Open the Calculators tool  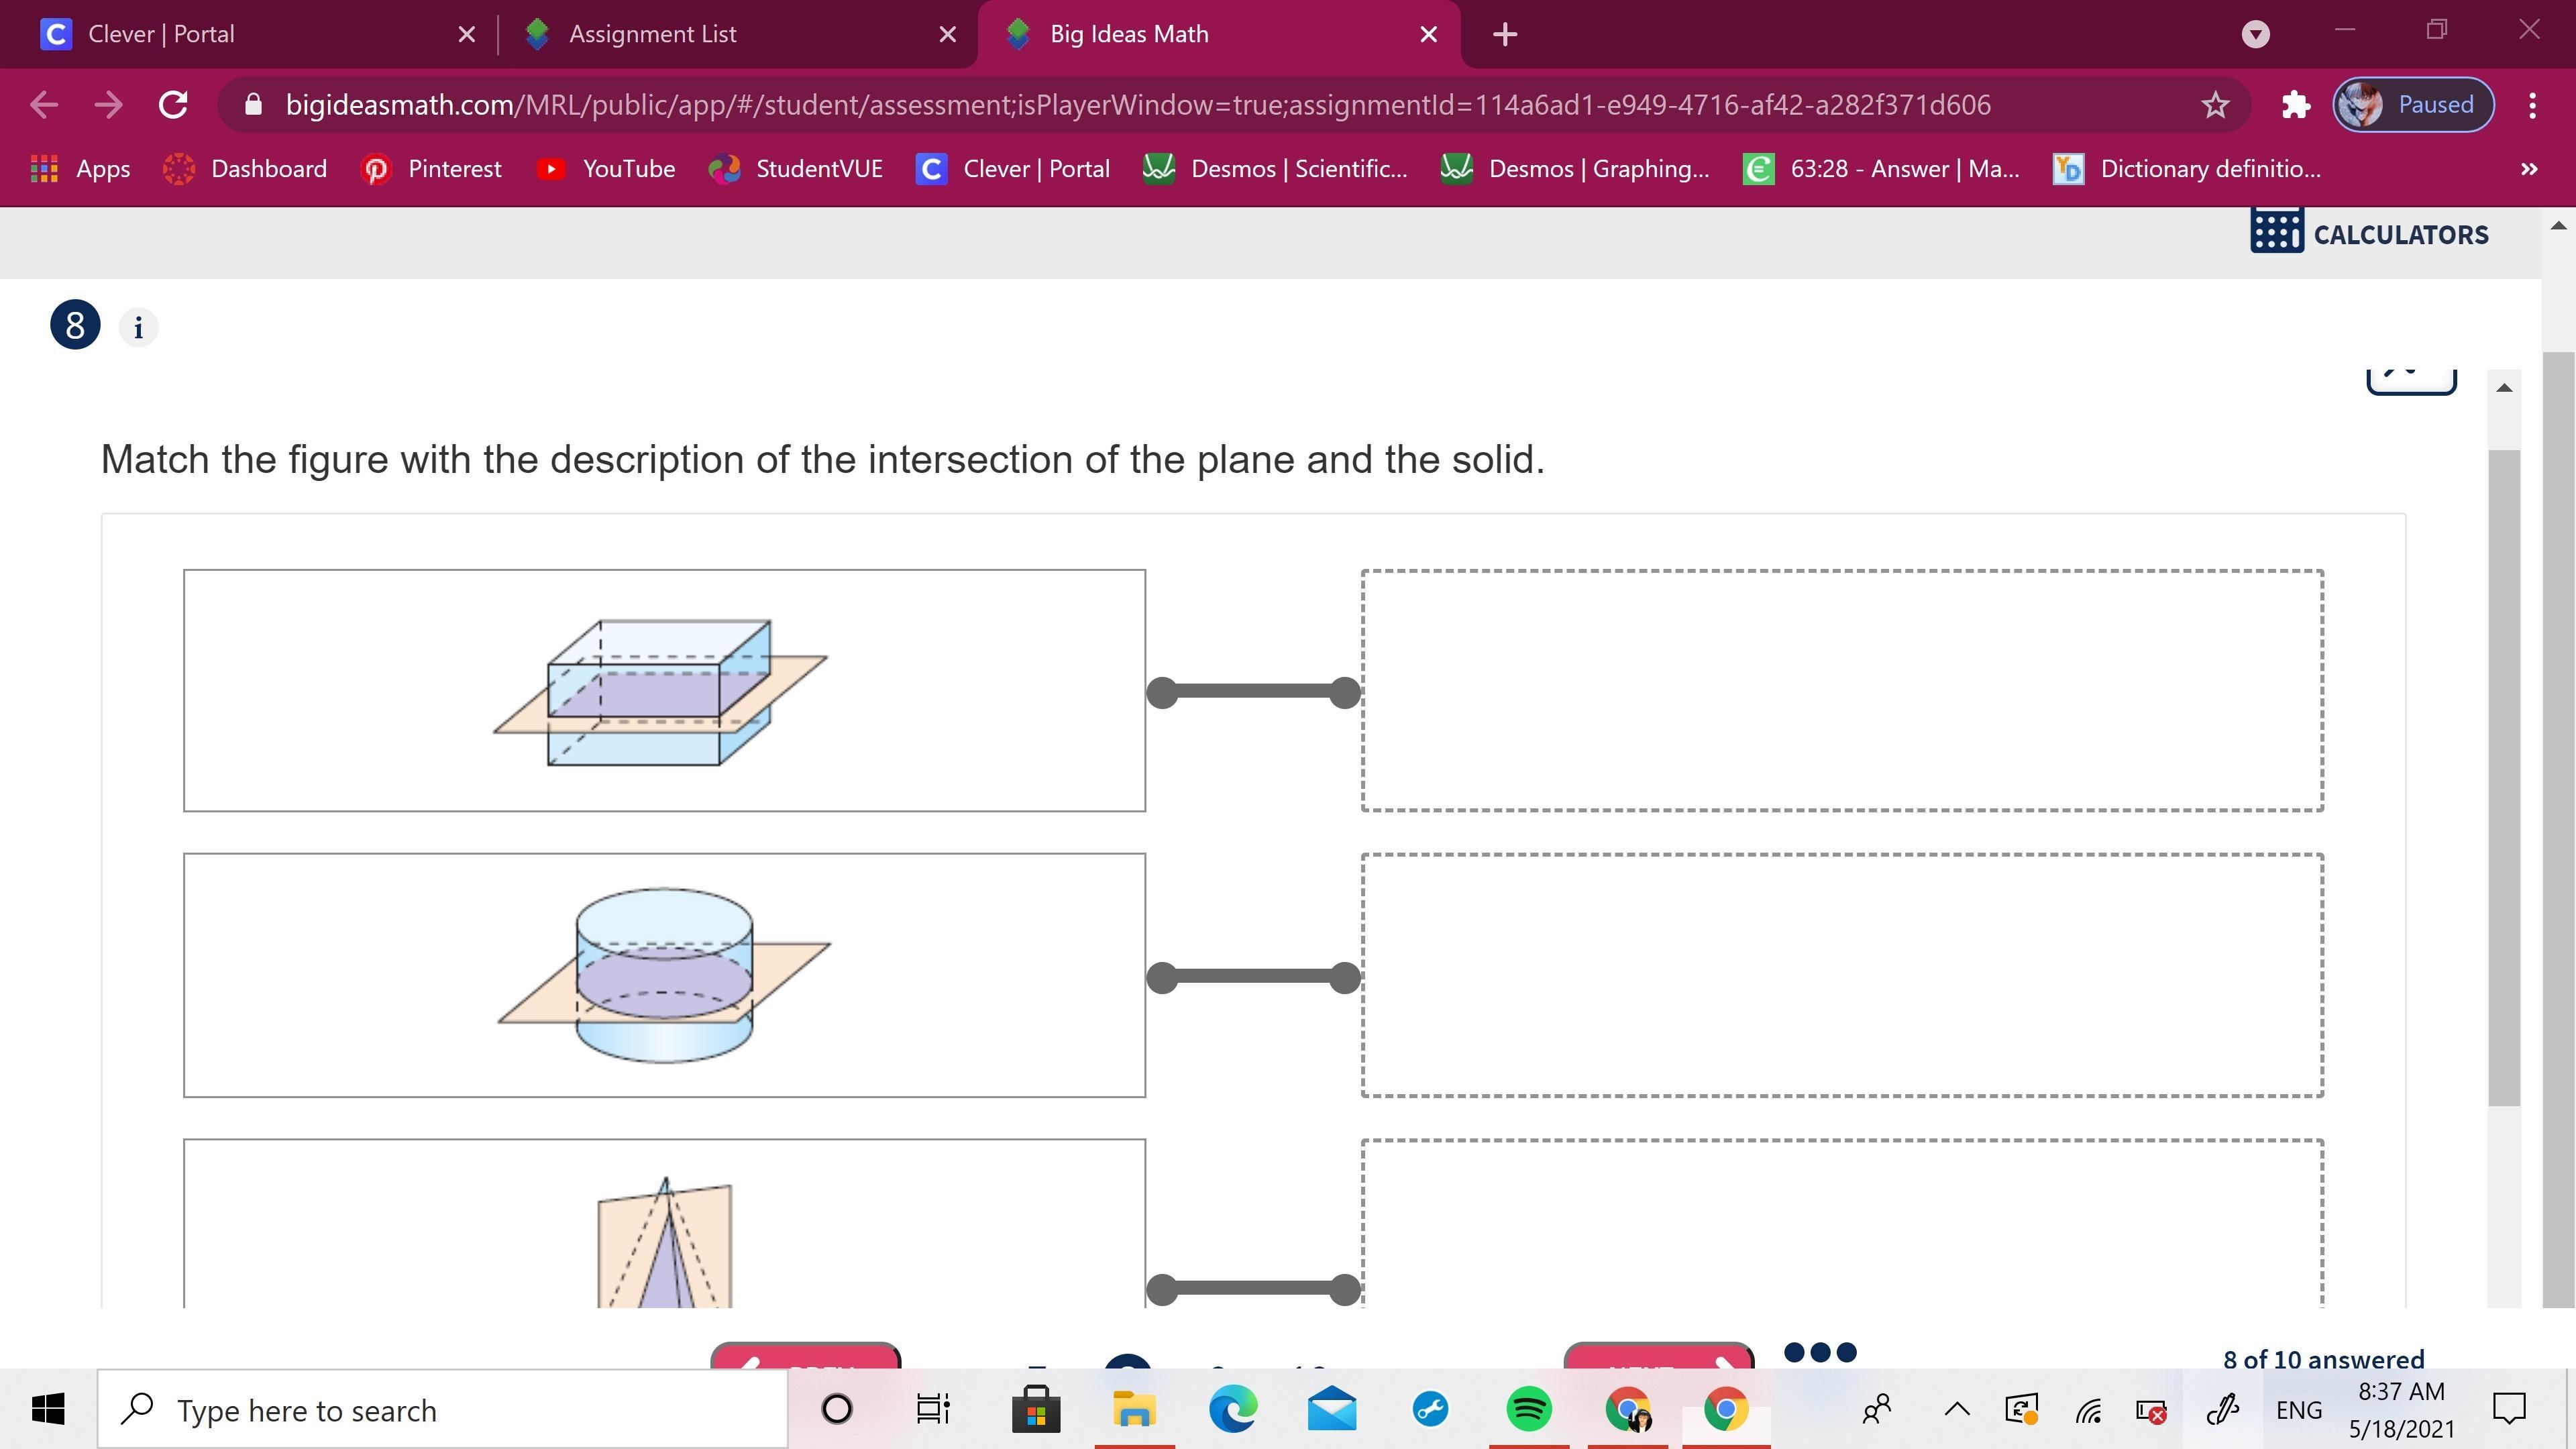click(x=2369, y=234)
